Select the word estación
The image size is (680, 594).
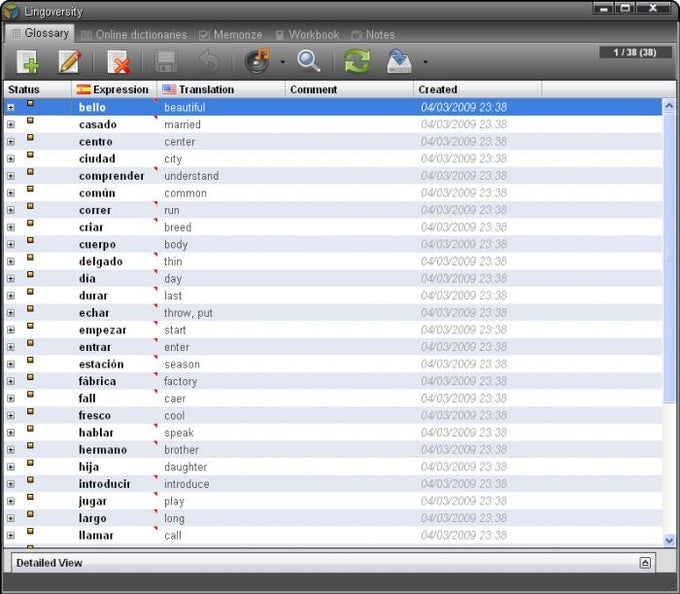(x=101, y=364)
